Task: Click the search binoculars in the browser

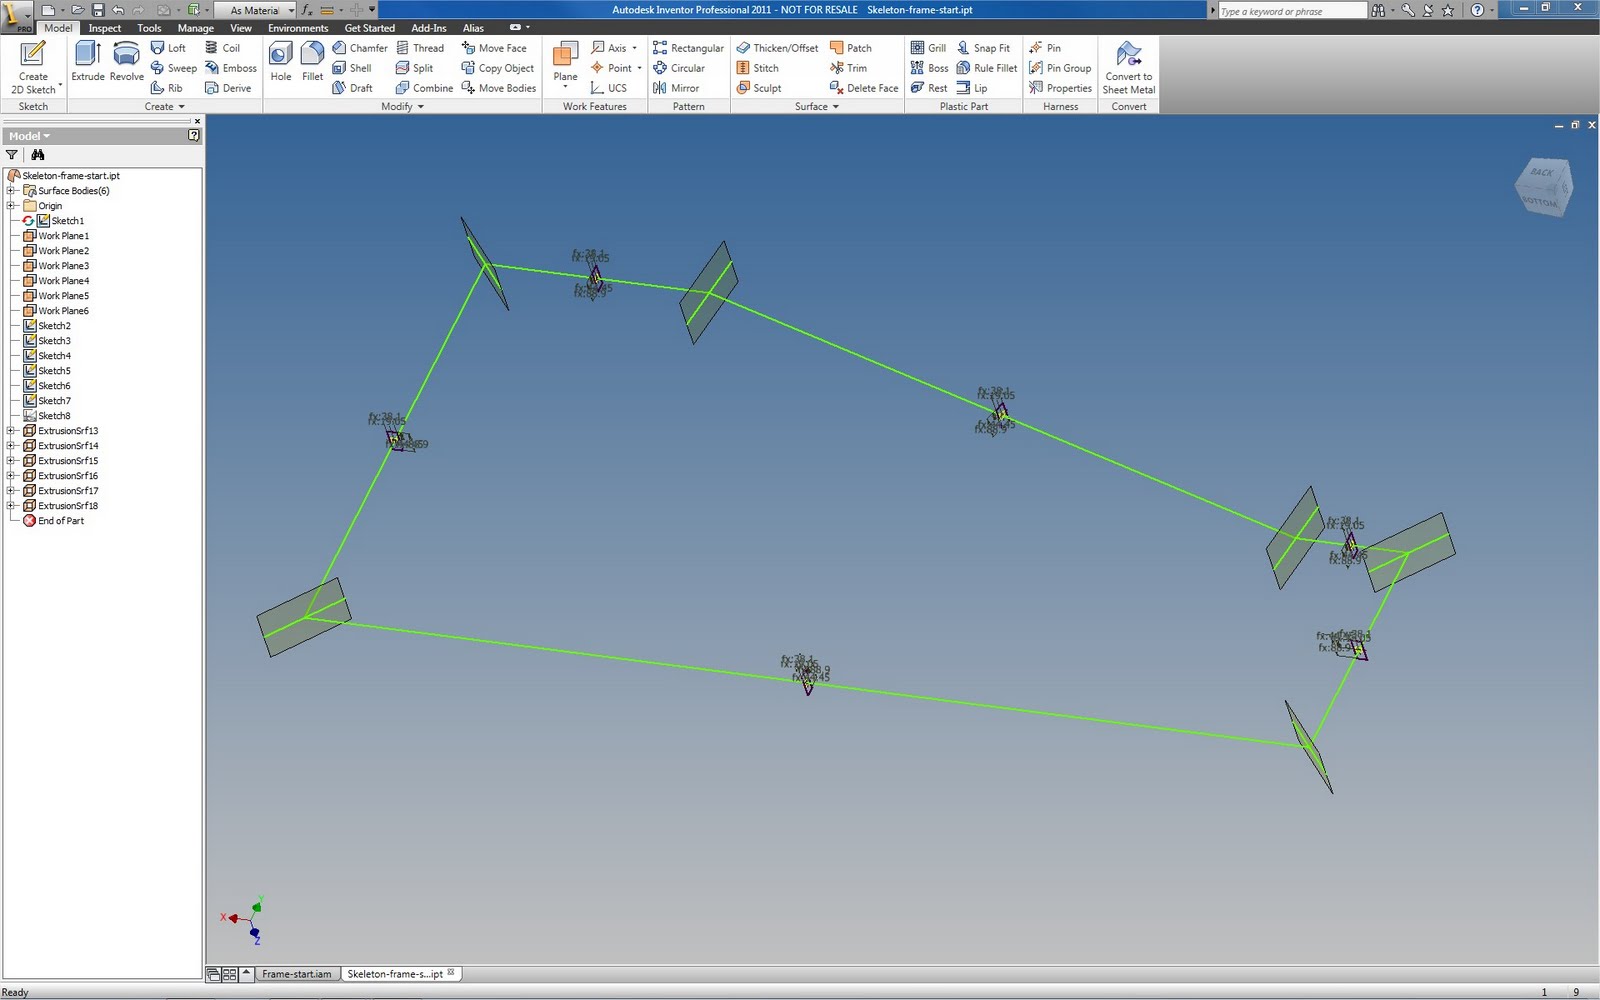Action: pos(38,155)
